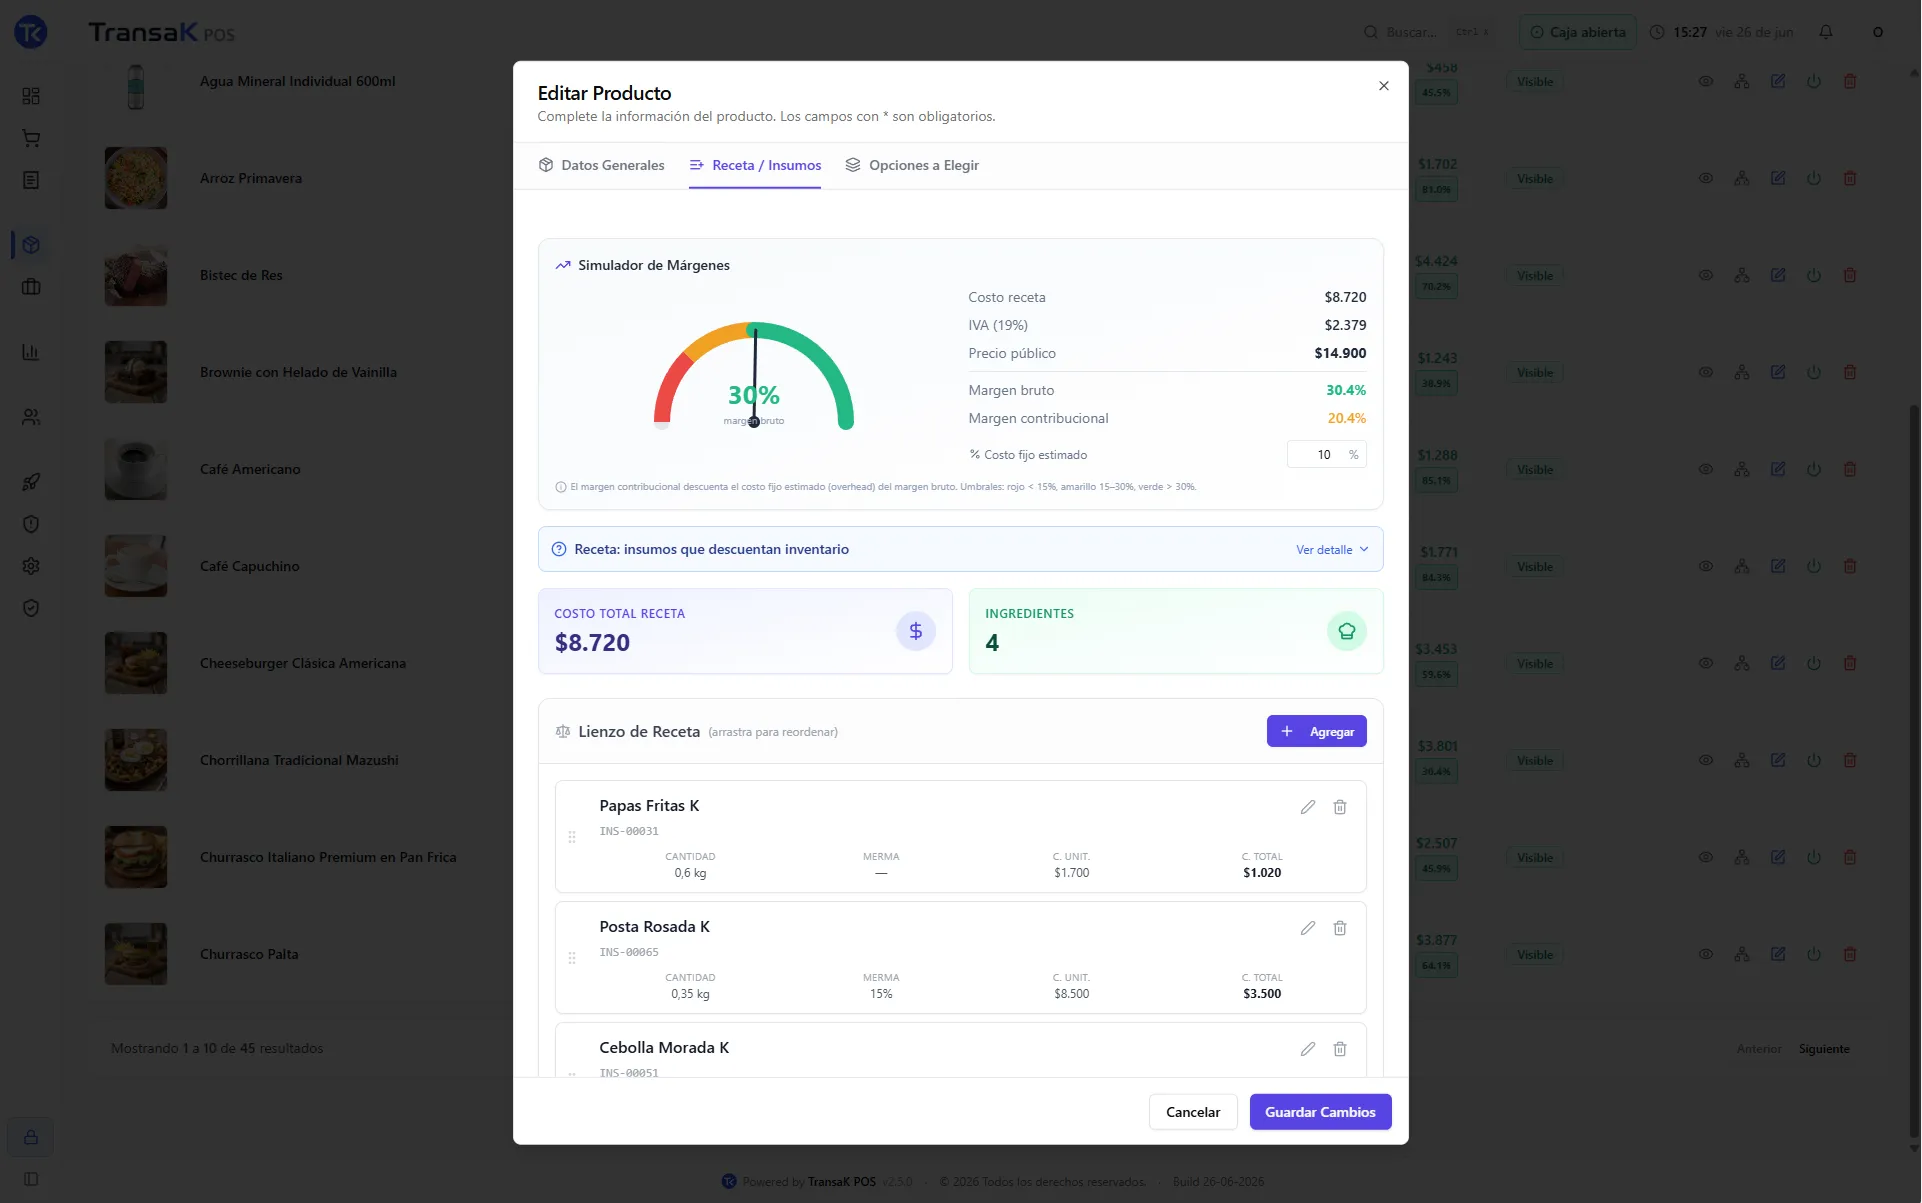Delete the Papas Fritas K ingredient
Screen dimensions: 1922x1203
click(x=1339, y=807)
